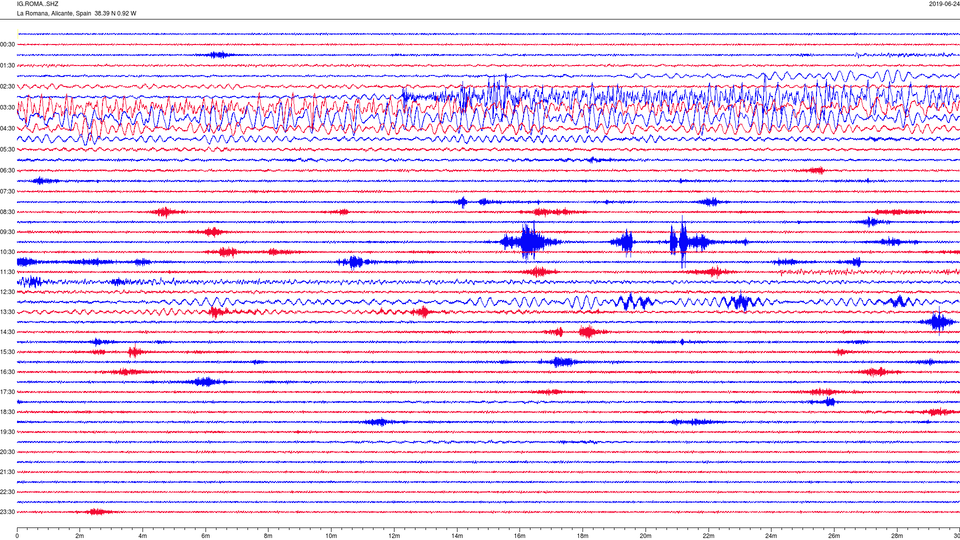Screen dimensions: 960x540
Task: Select the 20:30 time label
Action: 7,452
